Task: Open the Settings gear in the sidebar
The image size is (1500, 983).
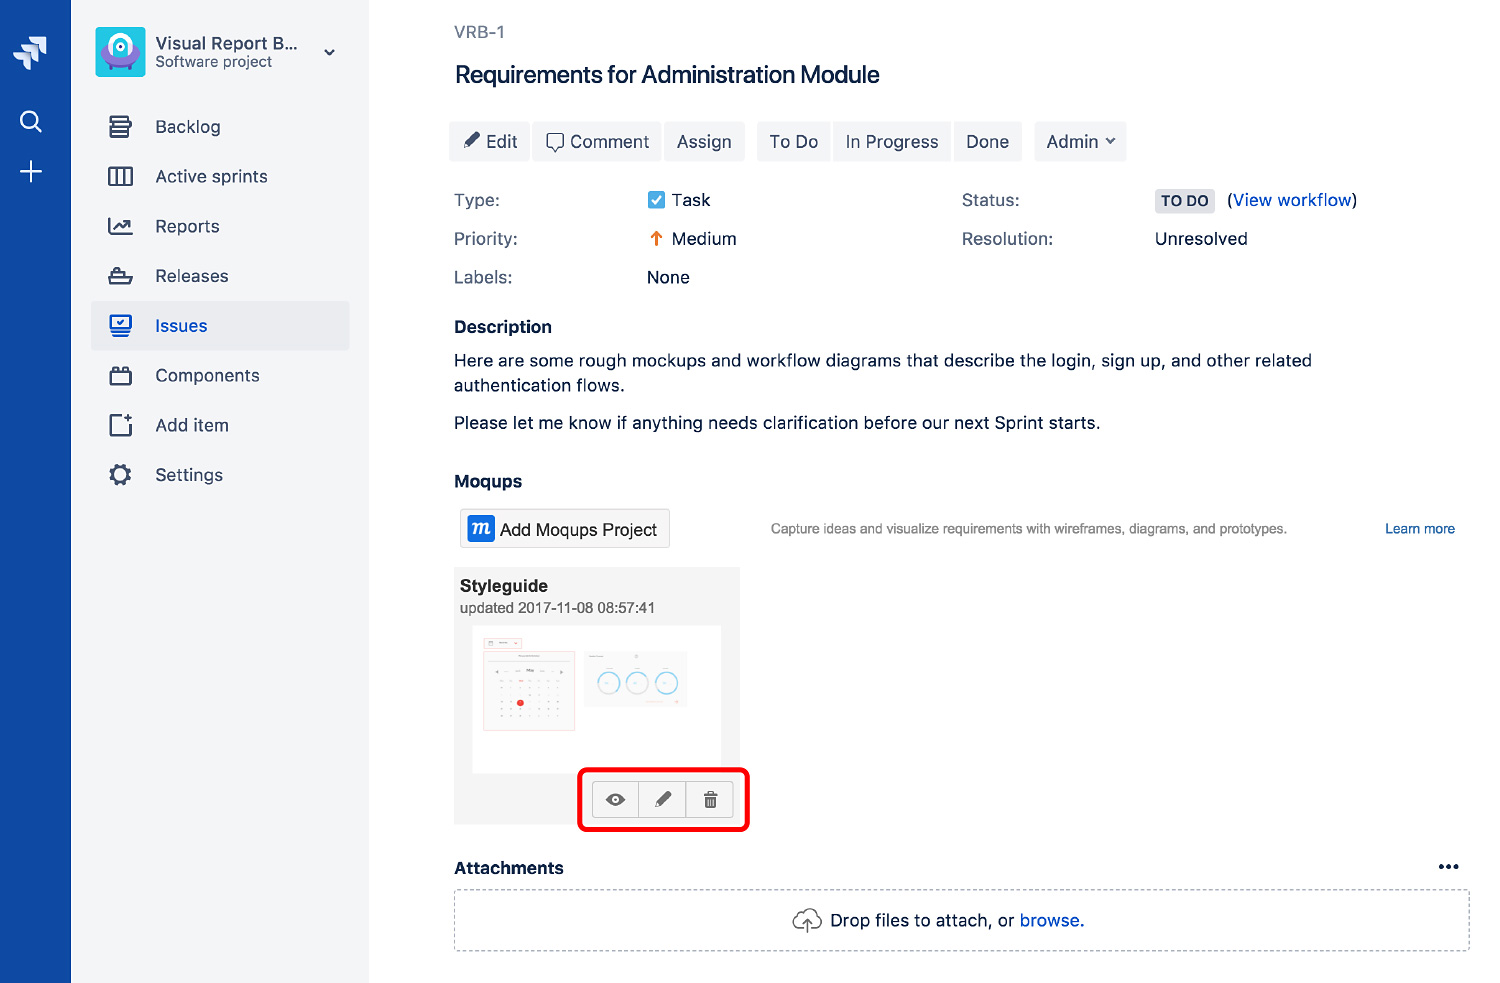Action: pos(120,475)
